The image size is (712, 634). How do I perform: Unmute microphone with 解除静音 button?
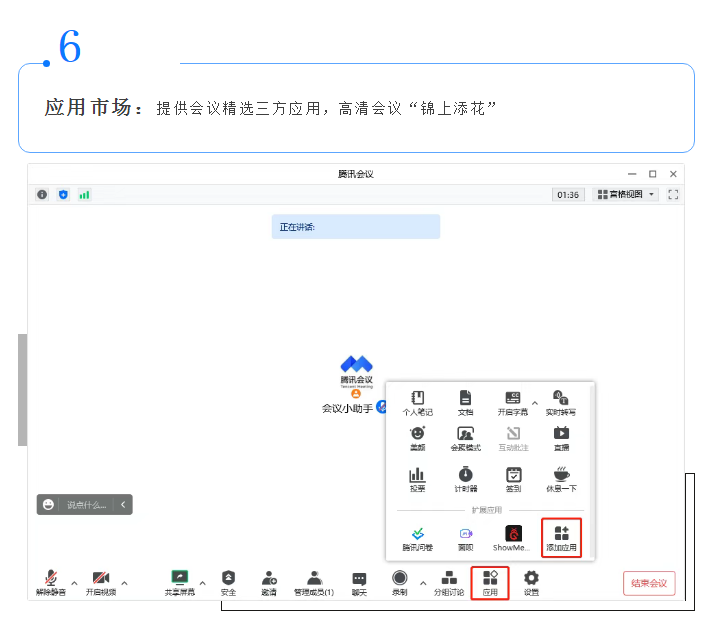[x=50, y=582]
